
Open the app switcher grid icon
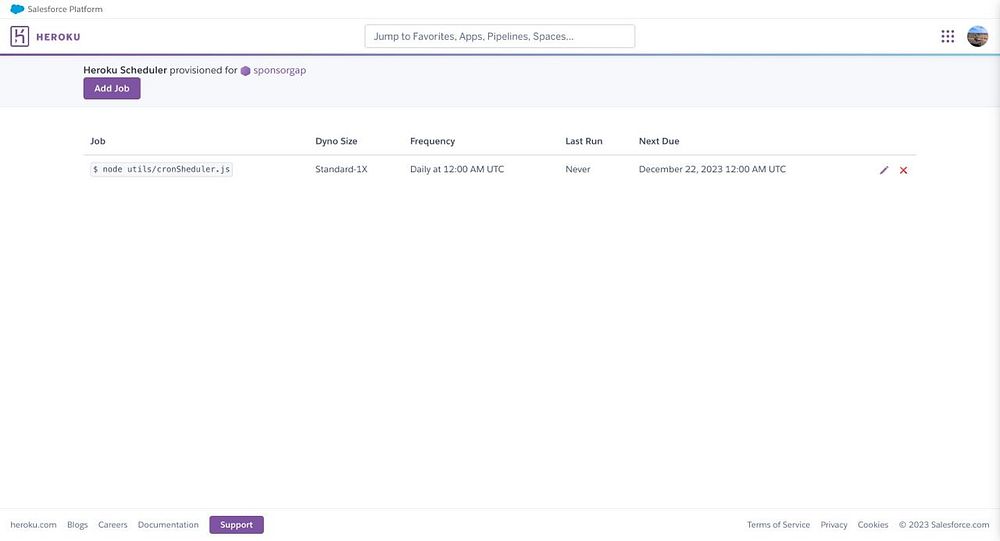coord(948,36)
